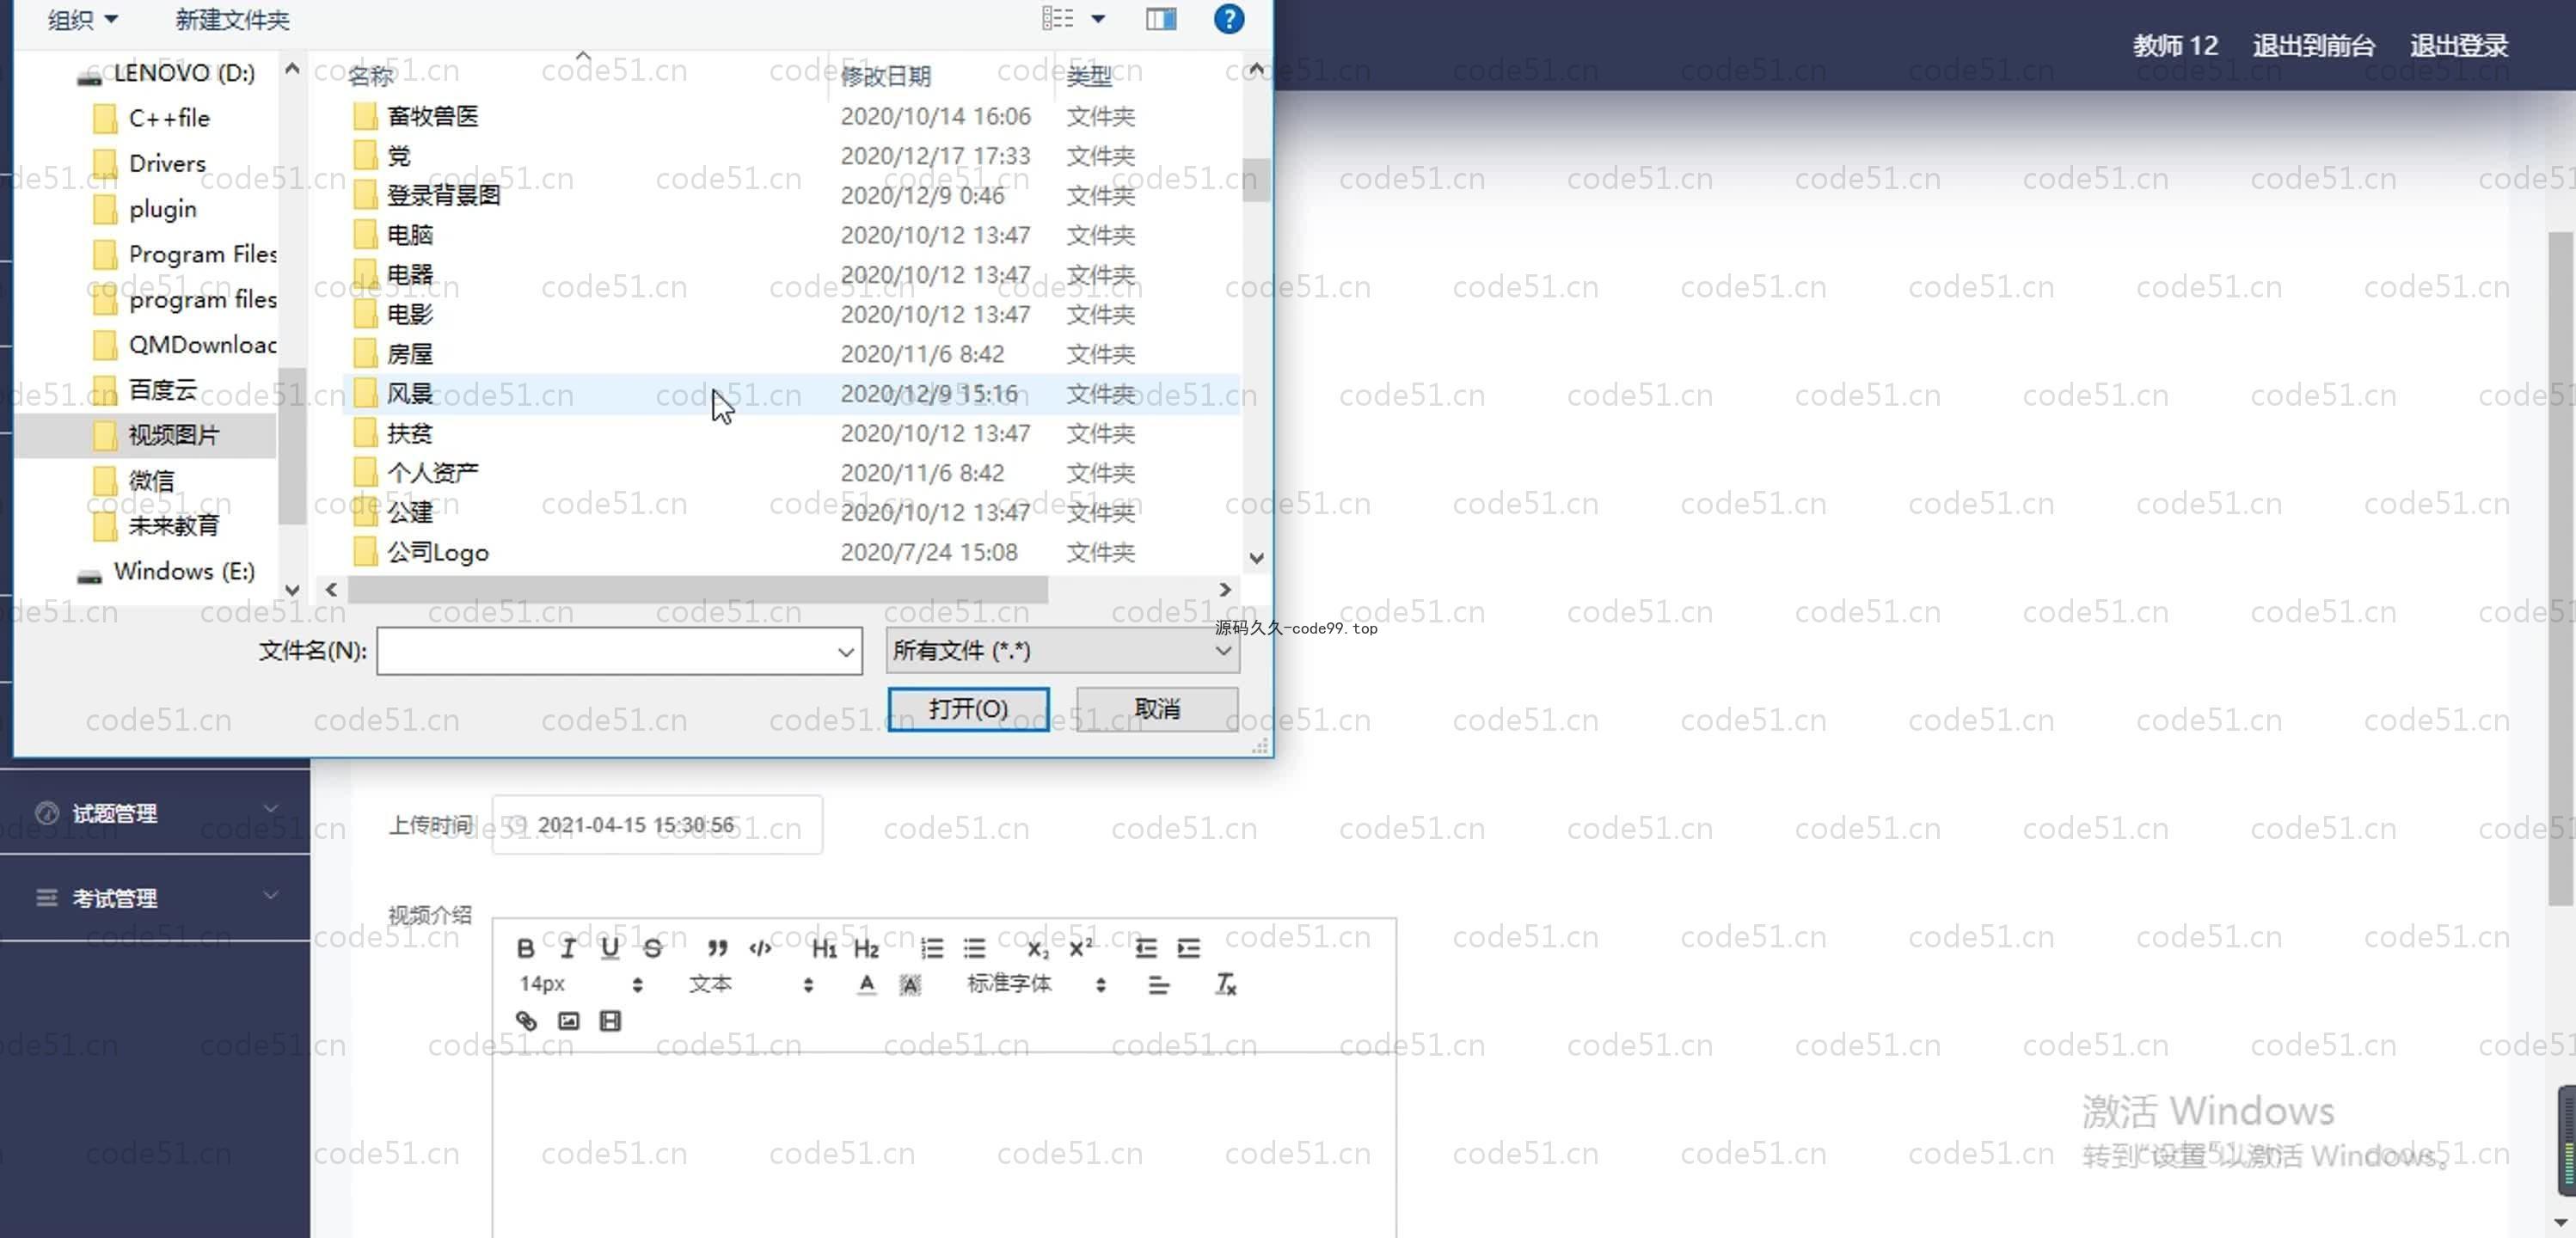Click the 退出登录 link
2576x1238 pixels.
2459,45
